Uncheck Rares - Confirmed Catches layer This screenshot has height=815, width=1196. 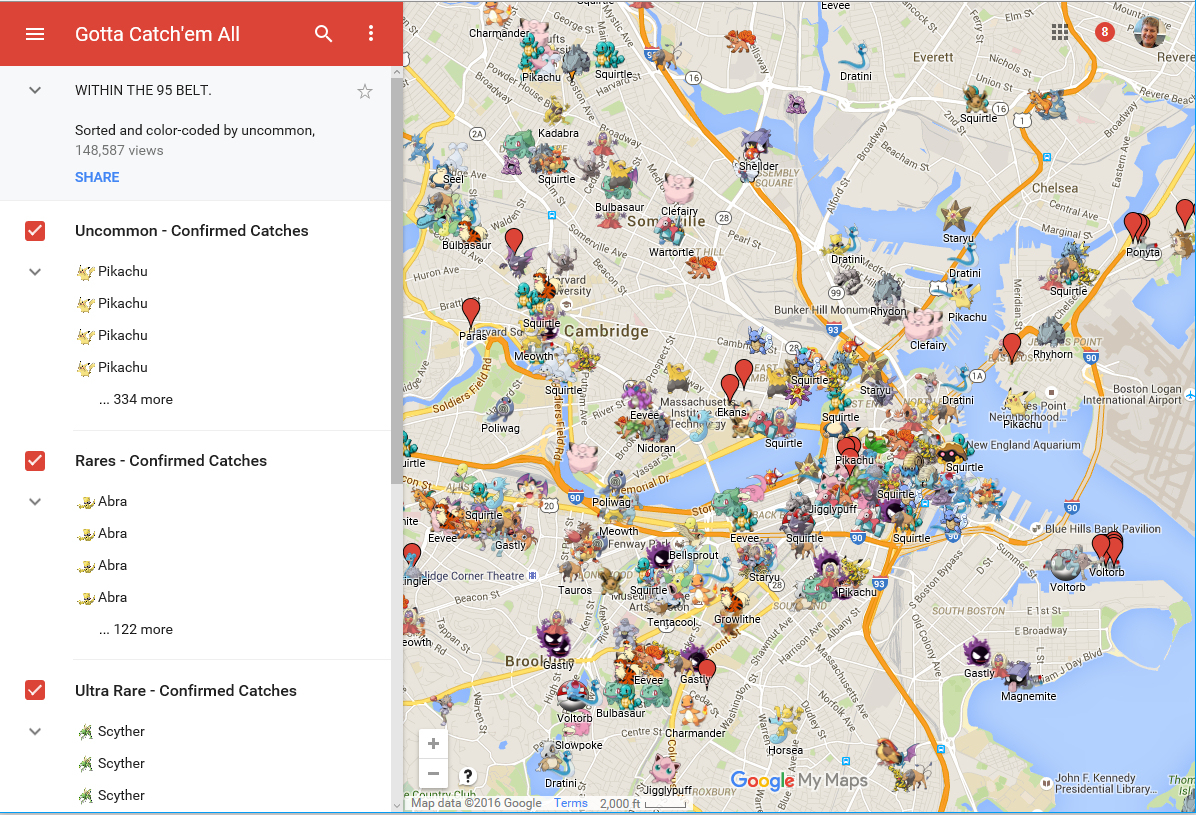point(35,461)
